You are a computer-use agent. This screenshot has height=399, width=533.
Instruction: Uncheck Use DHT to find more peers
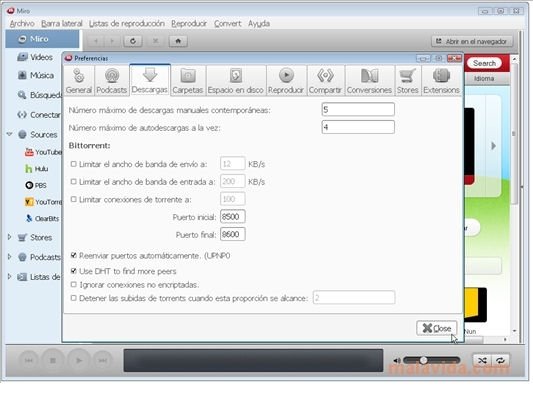[73, 271]
